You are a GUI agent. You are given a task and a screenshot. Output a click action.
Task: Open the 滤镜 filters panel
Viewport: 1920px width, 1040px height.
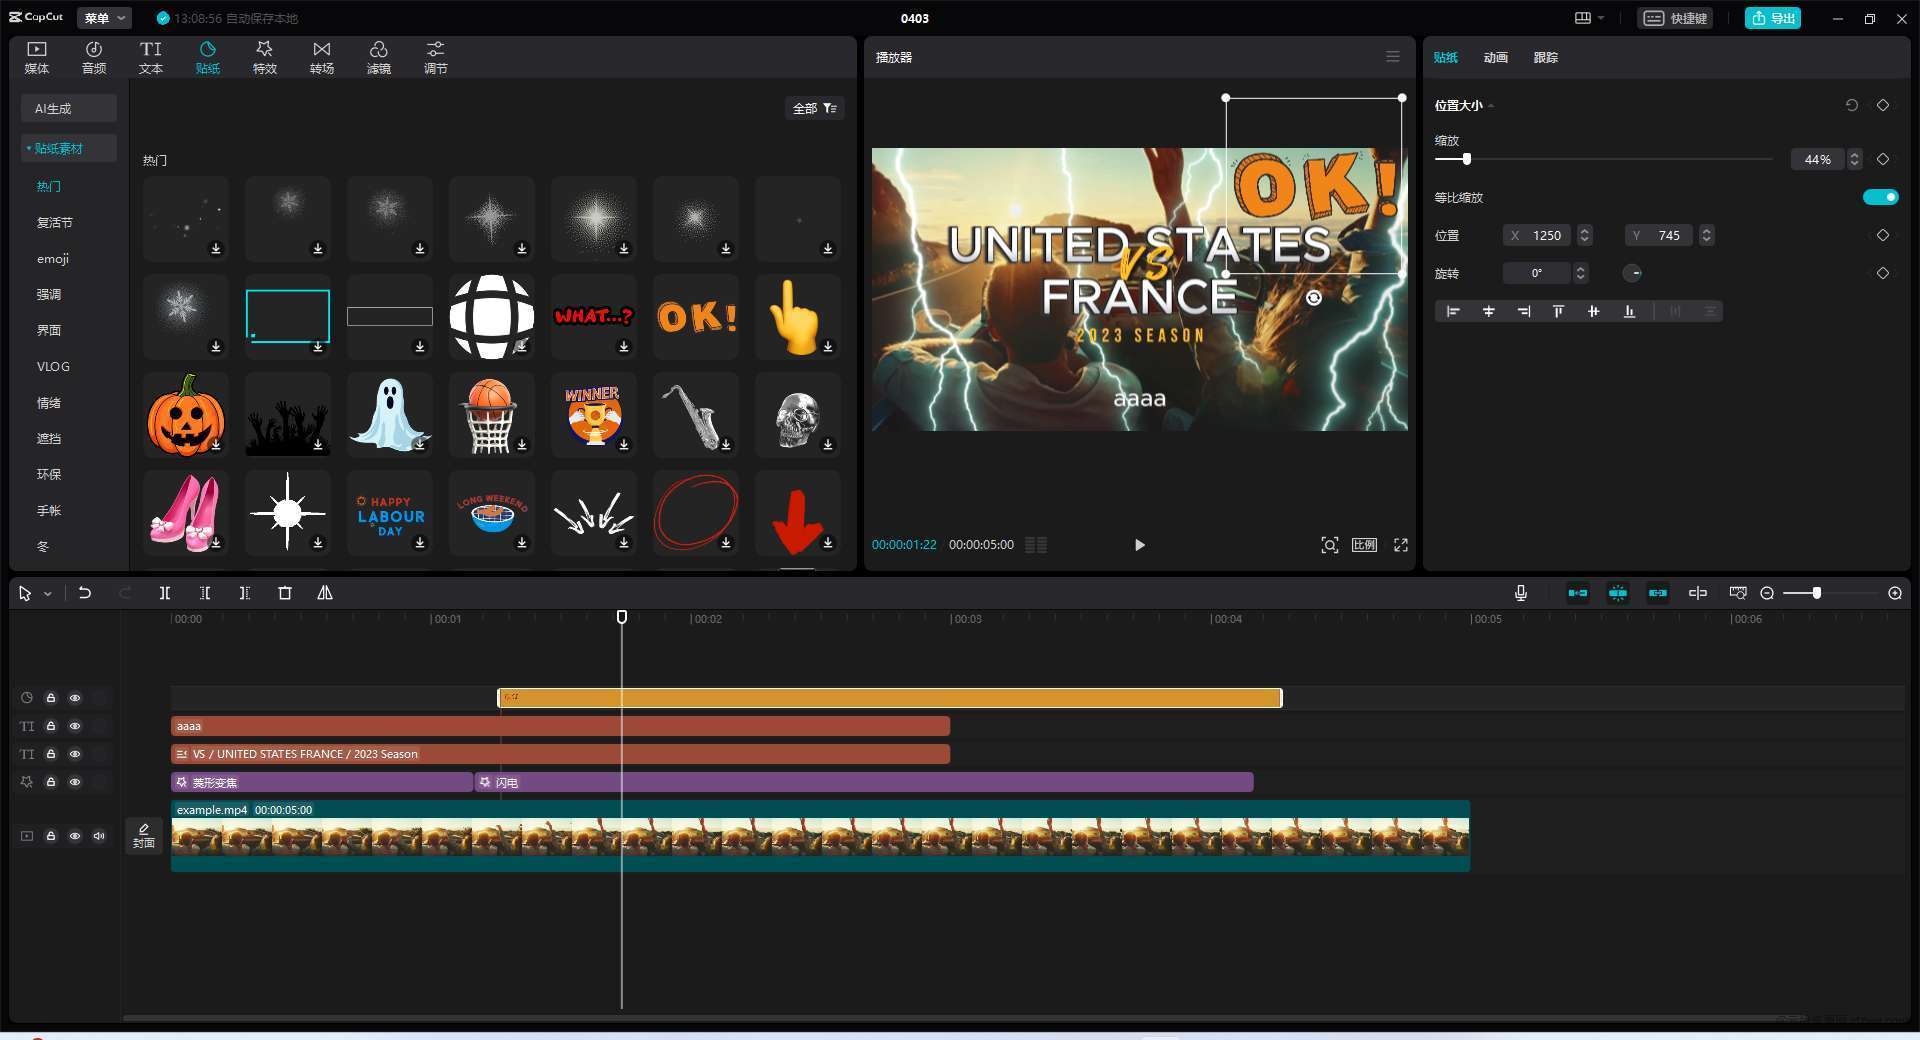[x=379, y=57]
